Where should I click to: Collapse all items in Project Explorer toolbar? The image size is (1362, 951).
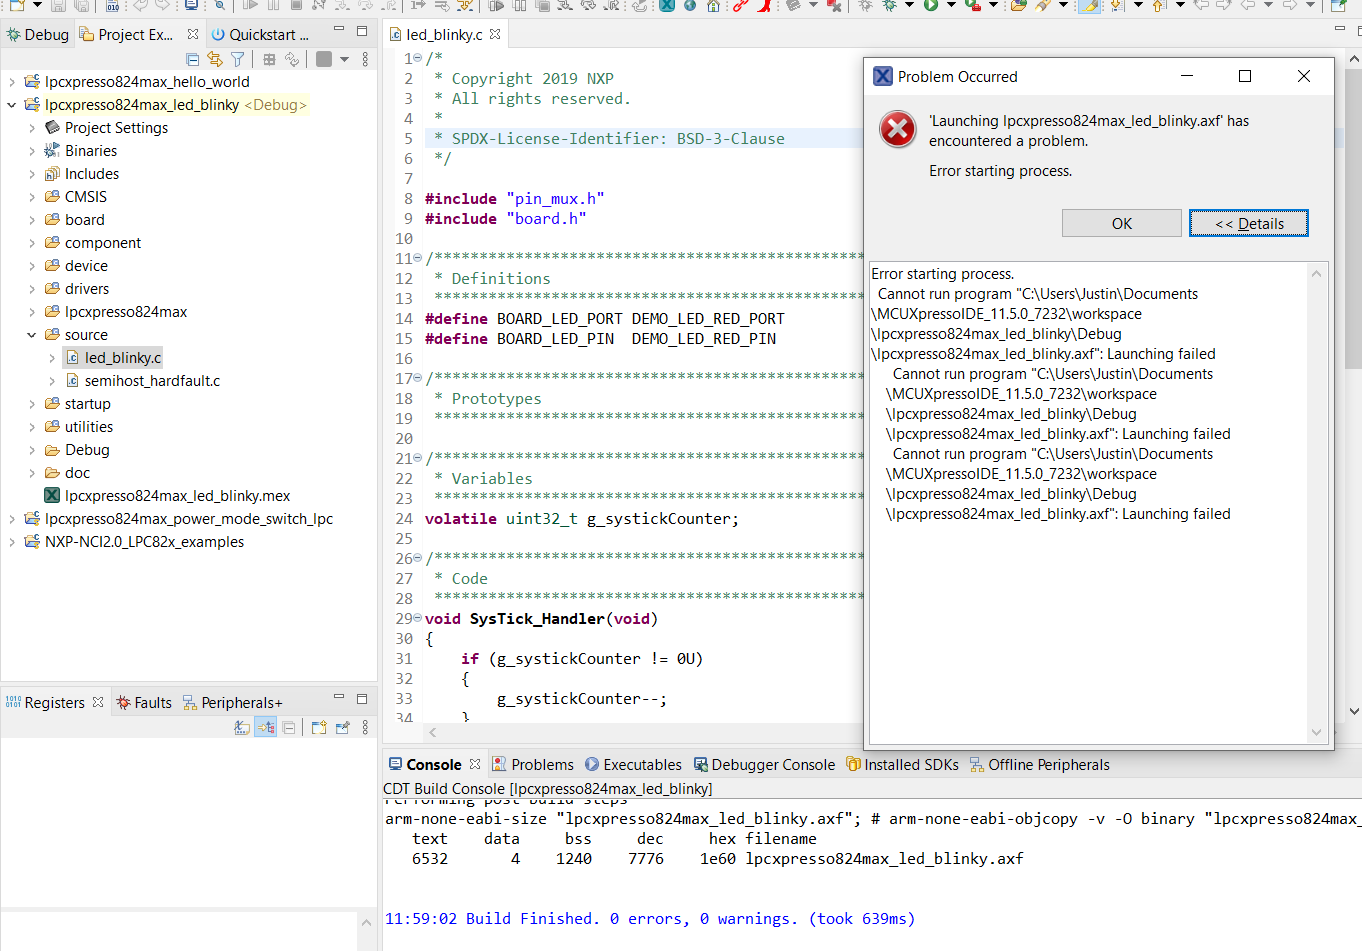193,60
